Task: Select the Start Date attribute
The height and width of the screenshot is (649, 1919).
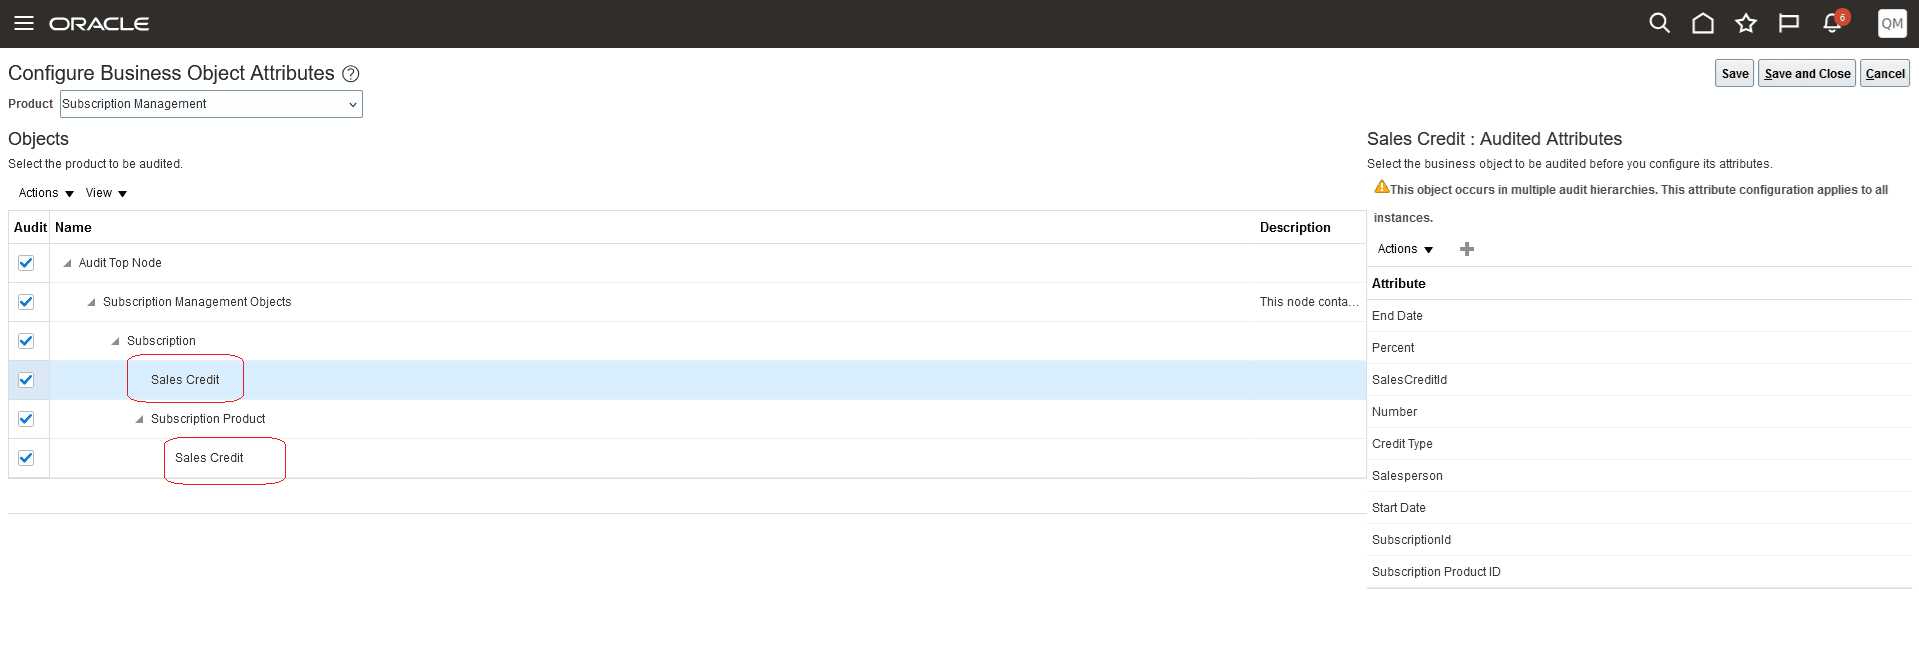Action: click(x=1399, y=508)
